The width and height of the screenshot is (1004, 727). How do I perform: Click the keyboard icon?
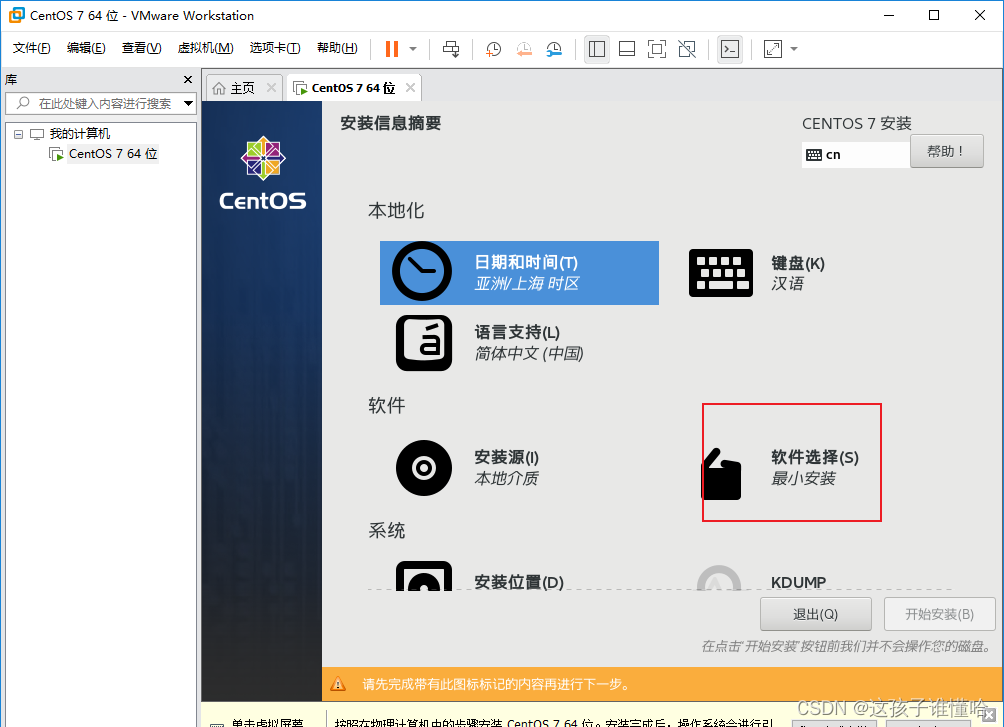pyautogui.click(x=720, y=273)
